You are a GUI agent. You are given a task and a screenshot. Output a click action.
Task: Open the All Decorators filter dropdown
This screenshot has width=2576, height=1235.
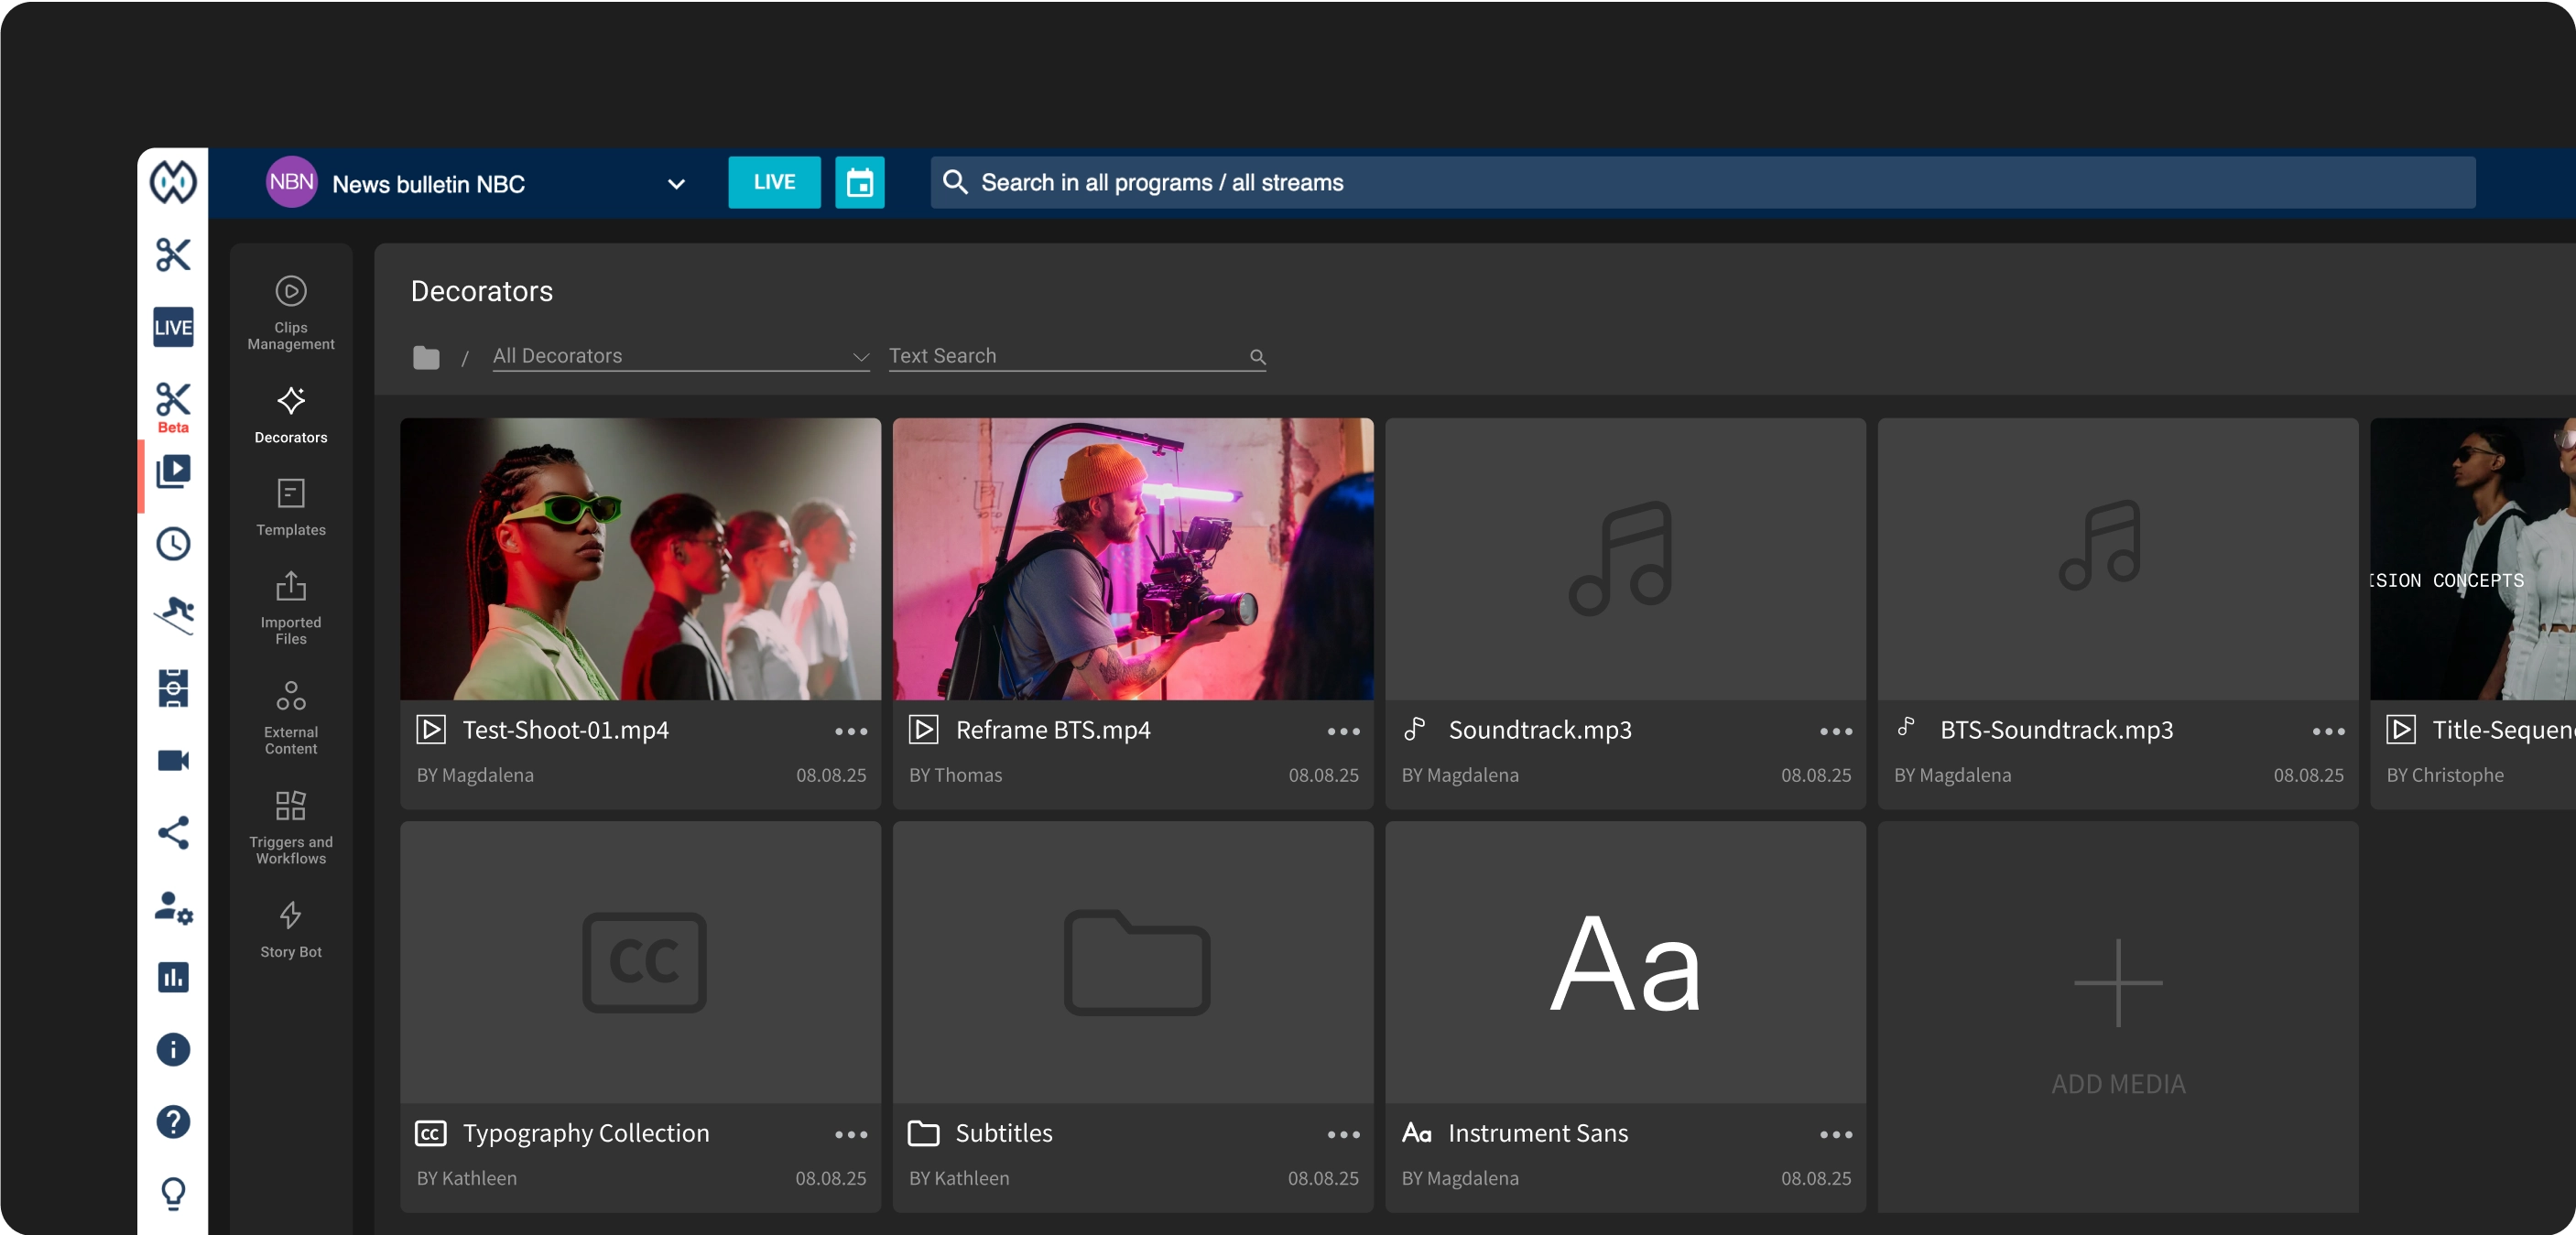point(680,356)
